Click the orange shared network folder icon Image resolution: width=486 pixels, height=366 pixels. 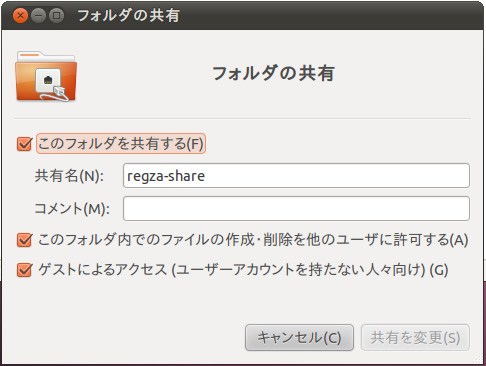point(46,76)
